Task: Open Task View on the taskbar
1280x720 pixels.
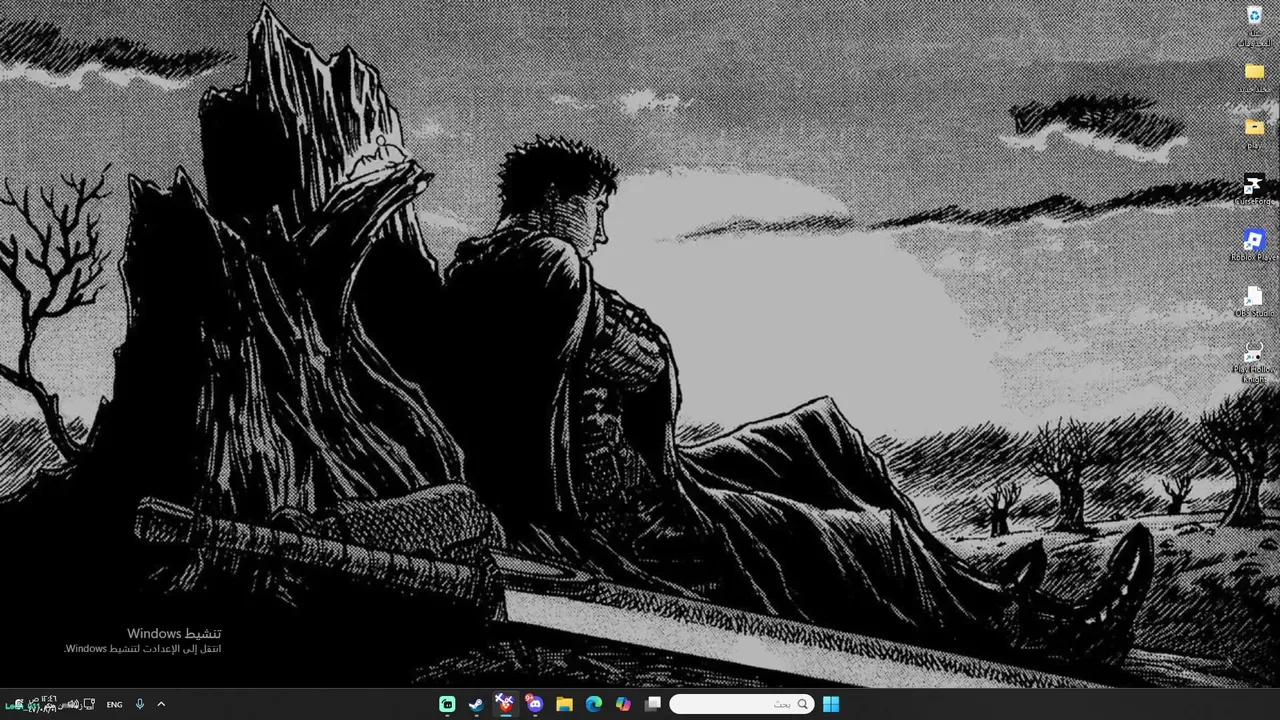Action: (x=652, y=704)
